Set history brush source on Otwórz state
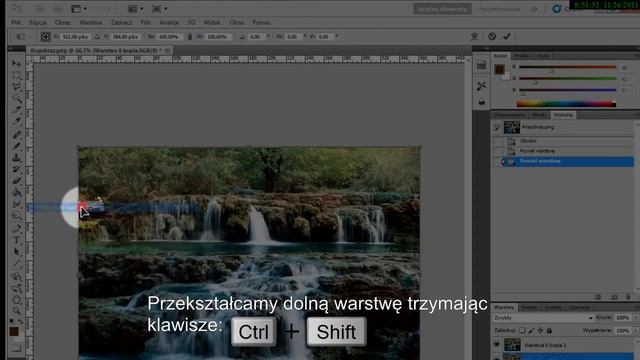 coord(497,141)
